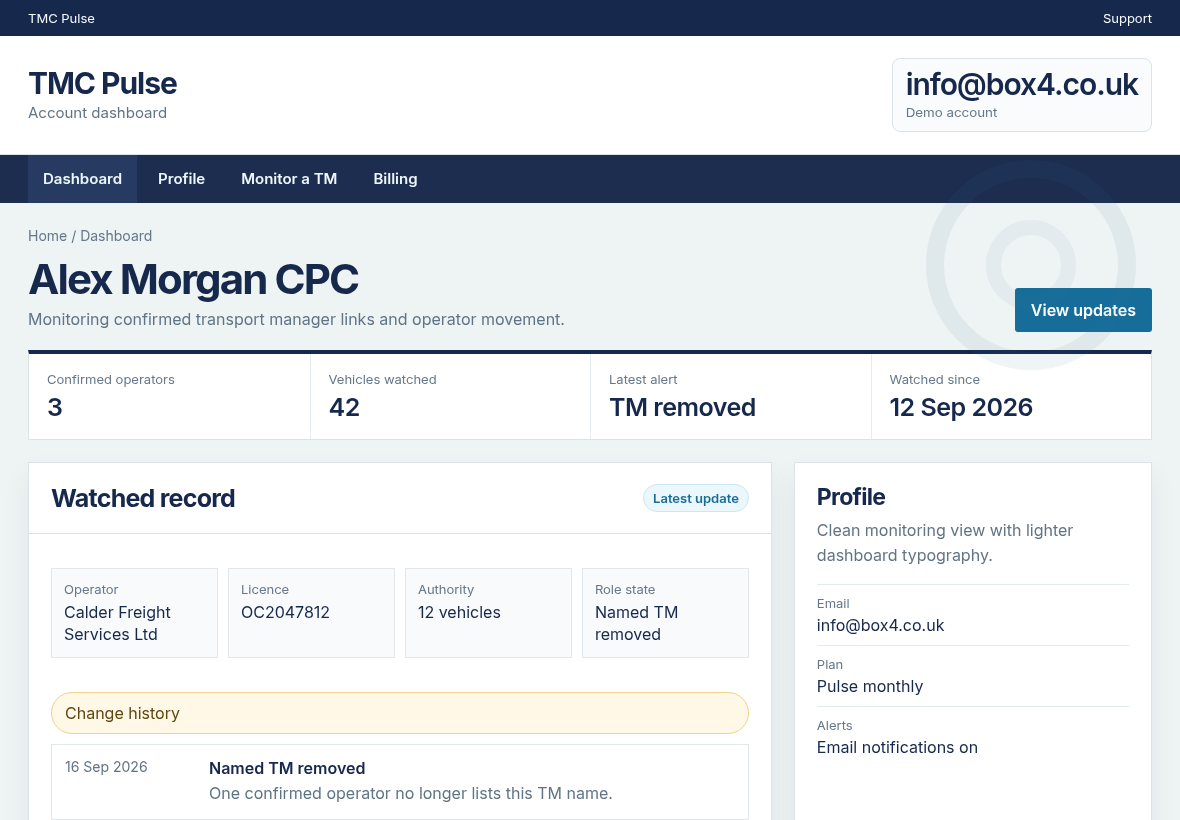The width and height of the screenshot is (1180, 820).
Task: Click the Calder Freight Services Ltd operator
Action: tap(134, 613)
